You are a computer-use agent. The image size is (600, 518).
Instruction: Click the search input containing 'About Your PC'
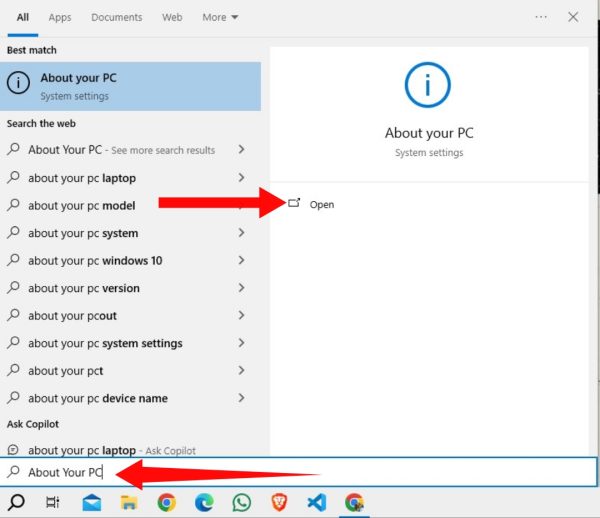coord(298,472)
